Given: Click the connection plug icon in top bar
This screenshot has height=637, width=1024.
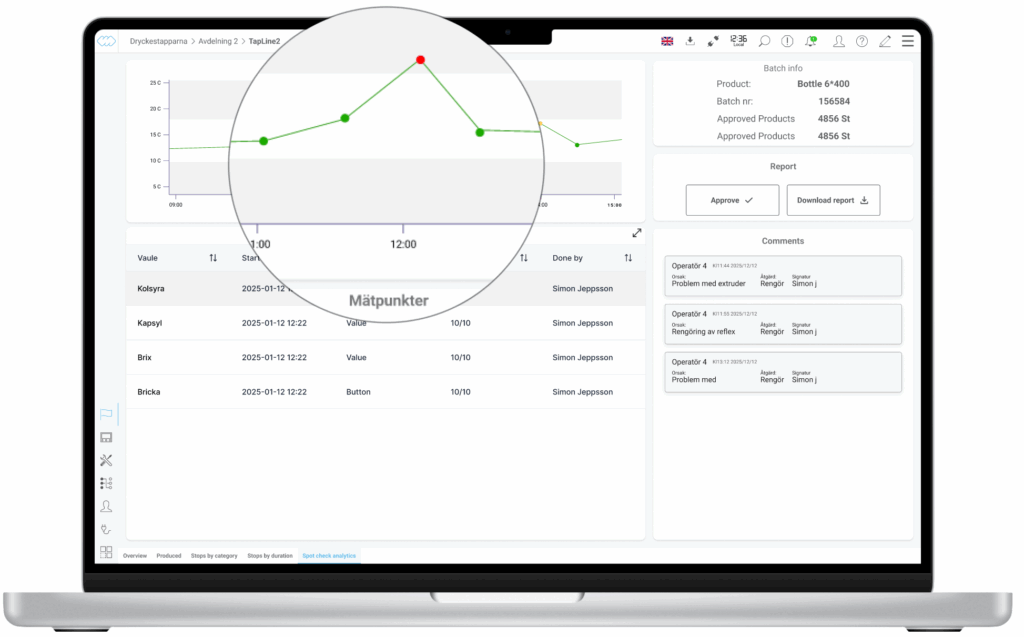Looking at the screenshot, I should pos(713,41).
